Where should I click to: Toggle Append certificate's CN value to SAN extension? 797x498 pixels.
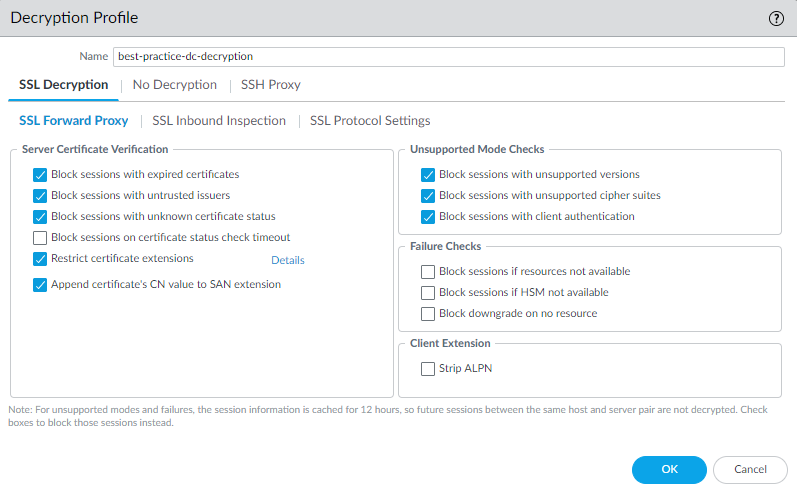pyautogui.click(x=40, y=285)
